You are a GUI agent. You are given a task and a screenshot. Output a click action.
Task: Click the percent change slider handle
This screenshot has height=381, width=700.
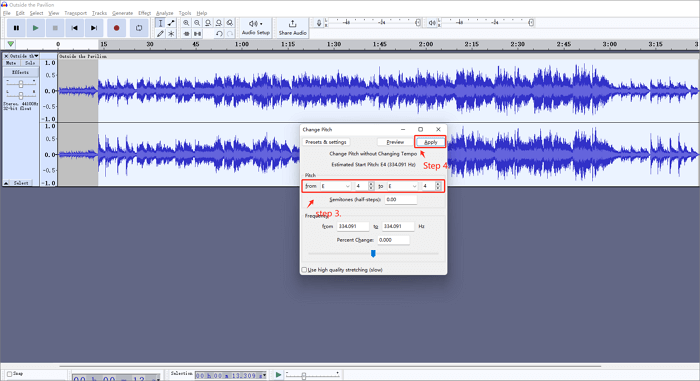373,254
